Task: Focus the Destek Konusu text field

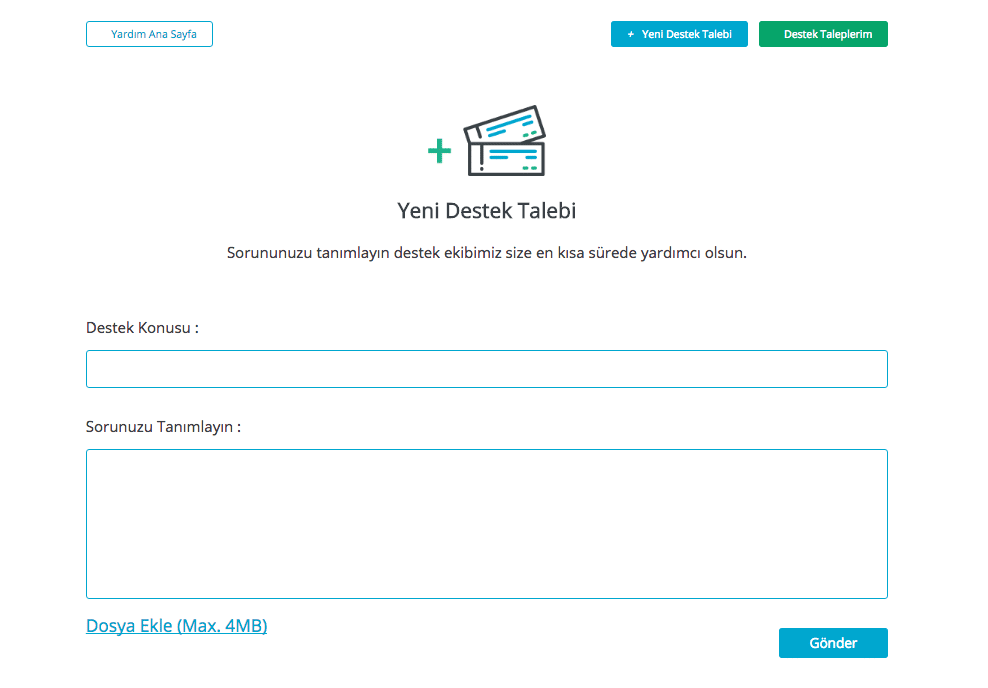Action: 486,369
